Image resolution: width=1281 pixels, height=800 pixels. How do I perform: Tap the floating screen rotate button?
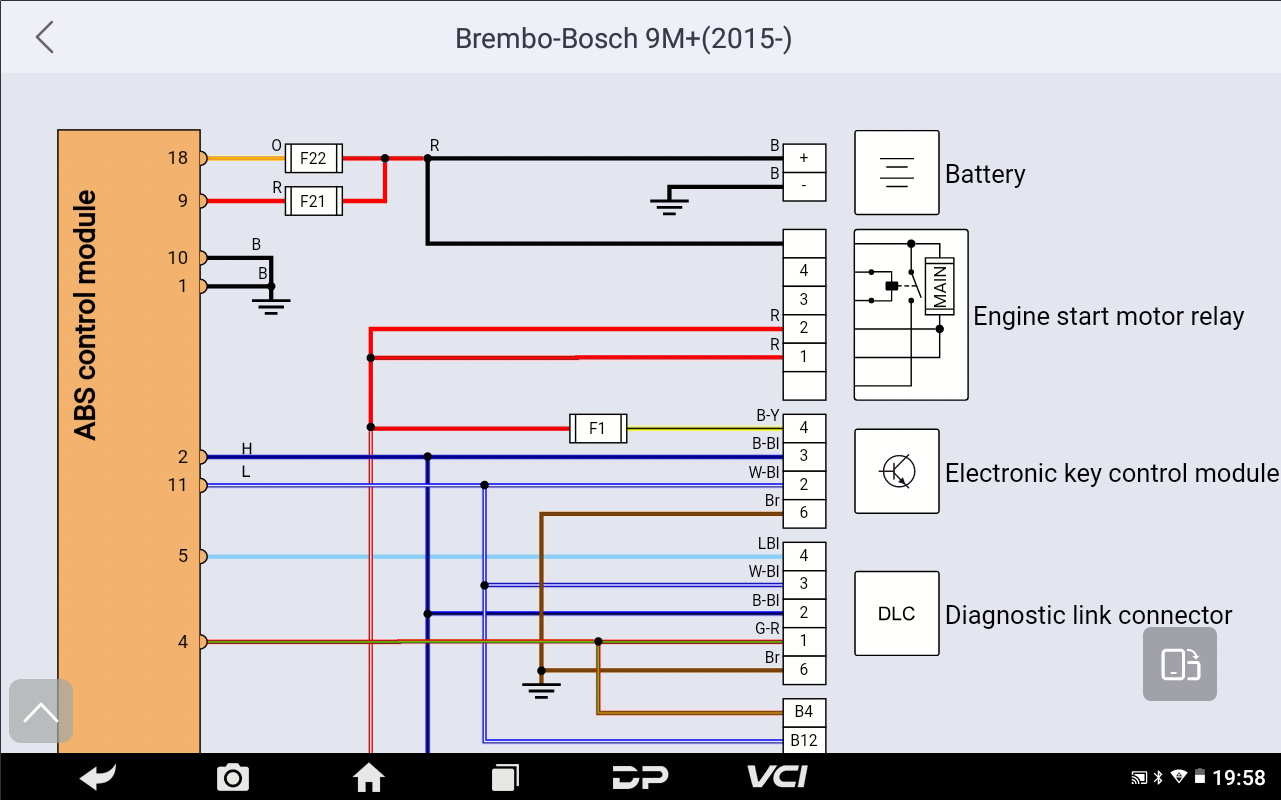pyautogui.click(x=1180, y=664)
